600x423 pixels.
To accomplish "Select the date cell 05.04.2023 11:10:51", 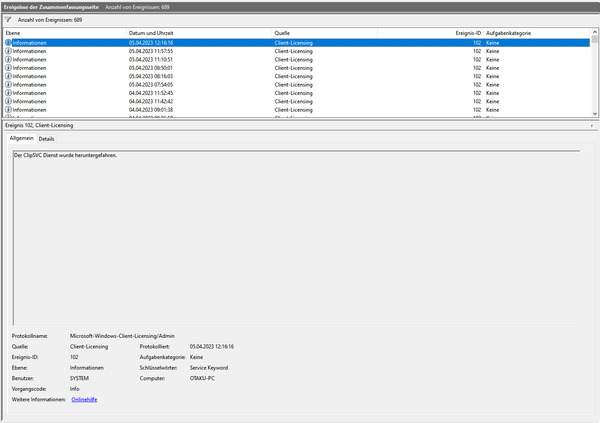I will pyautogui.click(x=151, y=60).
